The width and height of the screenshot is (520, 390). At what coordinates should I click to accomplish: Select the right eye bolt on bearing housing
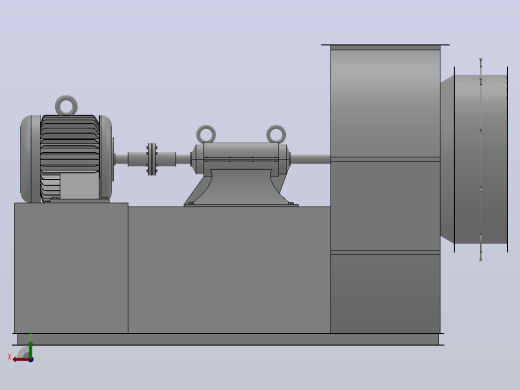[x=276, y=134]
